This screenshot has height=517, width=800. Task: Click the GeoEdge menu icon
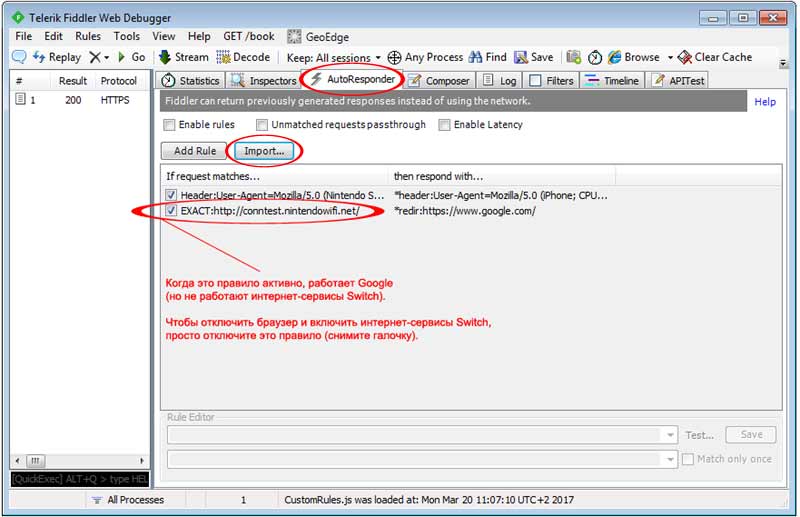click(x=294, y=37)
